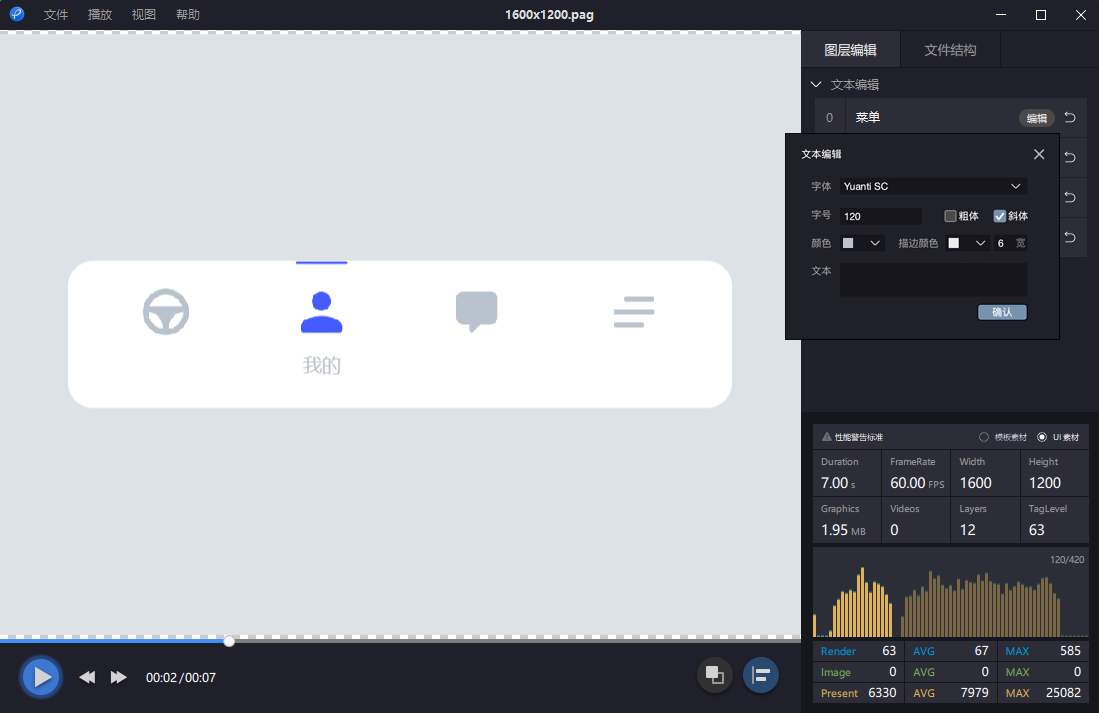The image size is (1099, 713).
Task: Uncheck the 斜体 italic checkbox
Action: 999,216
